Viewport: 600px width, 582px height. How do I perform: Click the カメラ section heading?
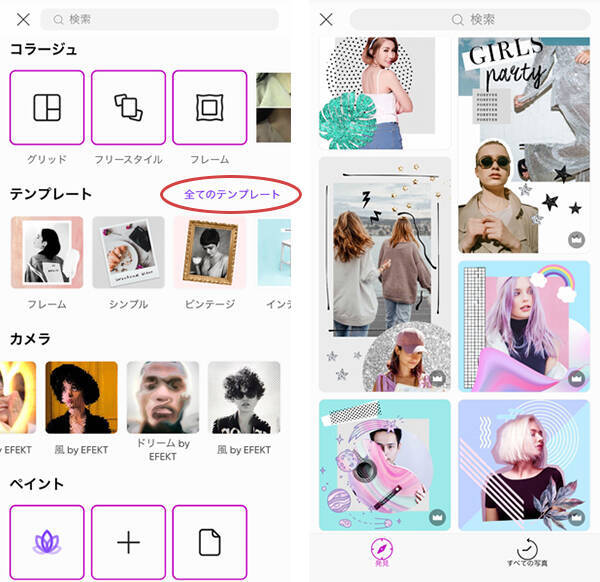(x=30, y=339)
